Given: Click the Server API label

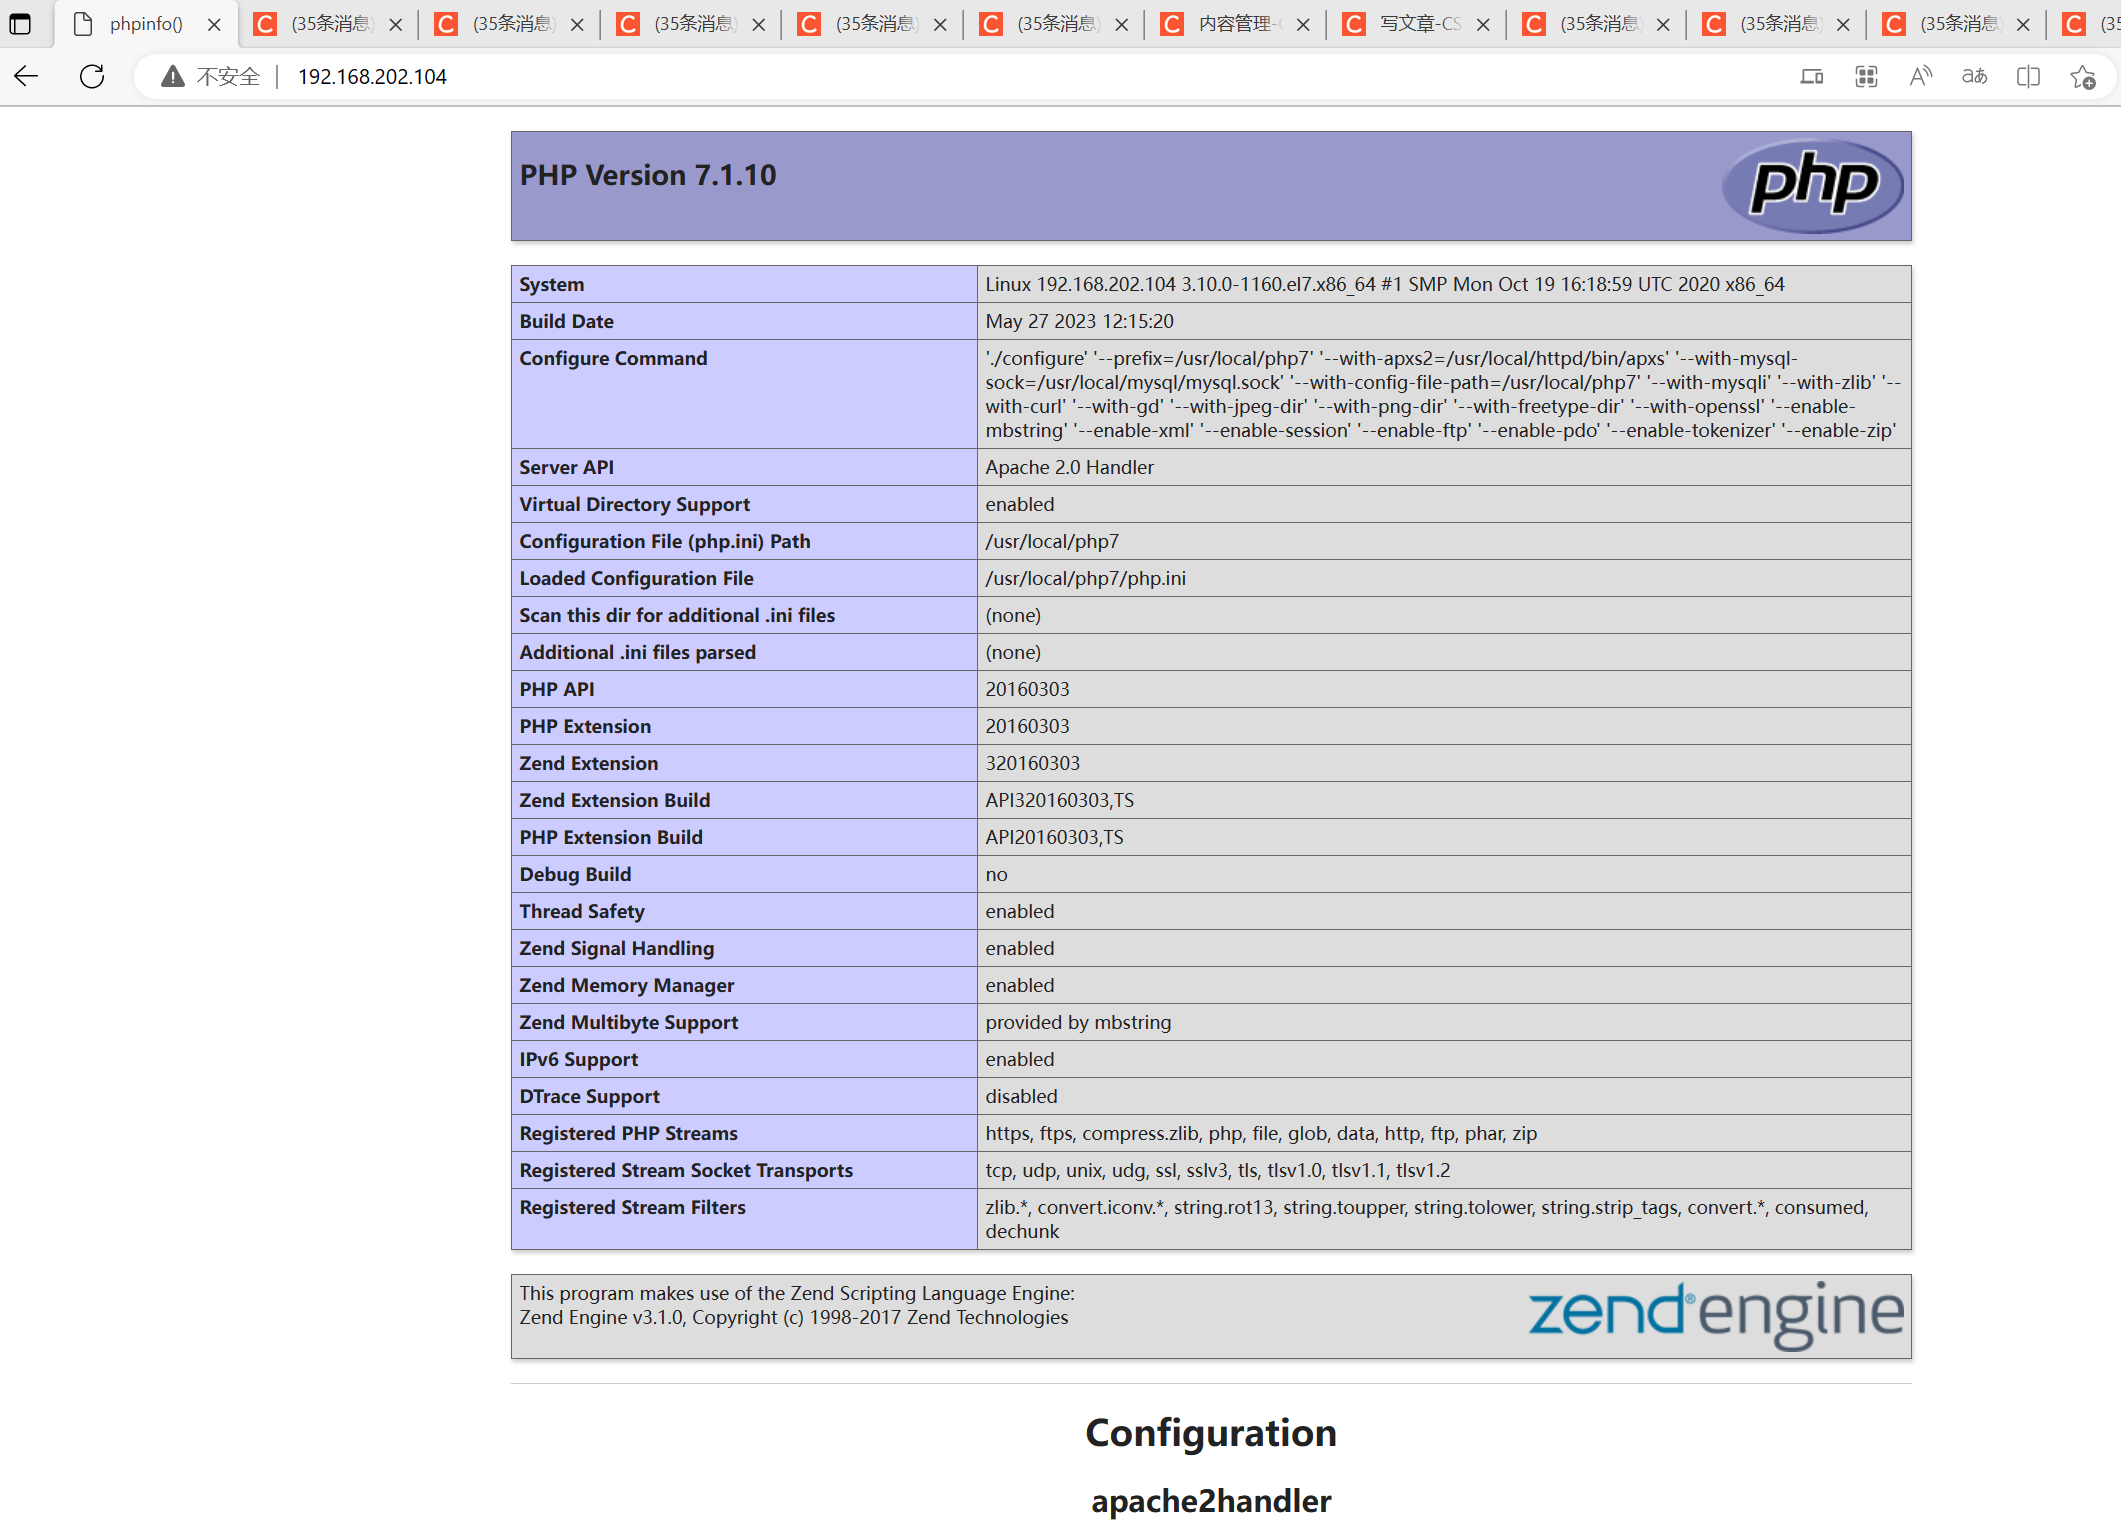Looking at the screenshot, I should click(567, 467).
